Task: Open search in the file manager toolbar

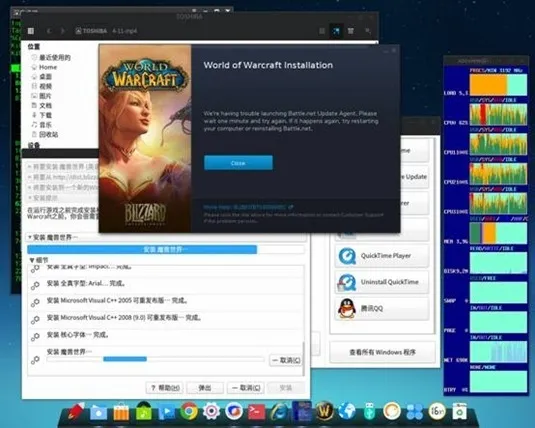Action: [368, 31]
